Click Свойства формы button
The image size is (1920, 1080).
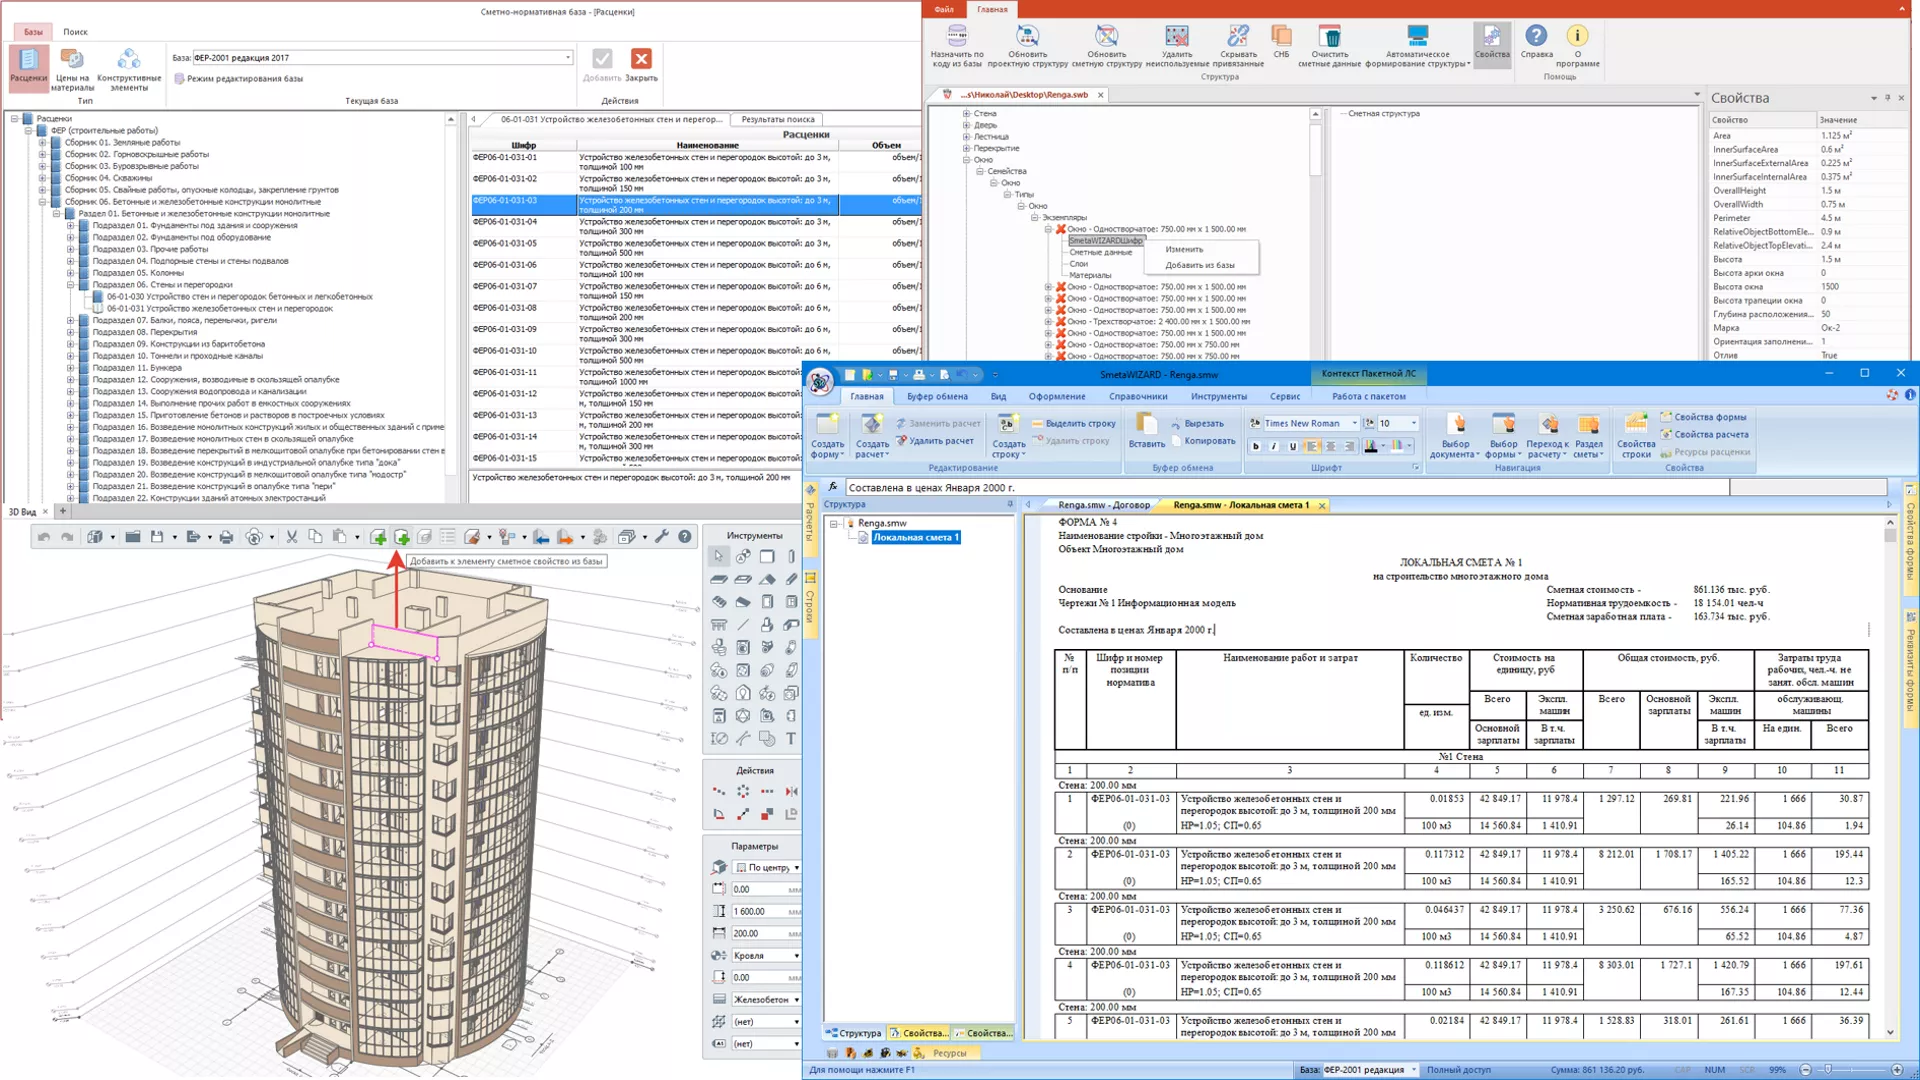point(1703,417)
